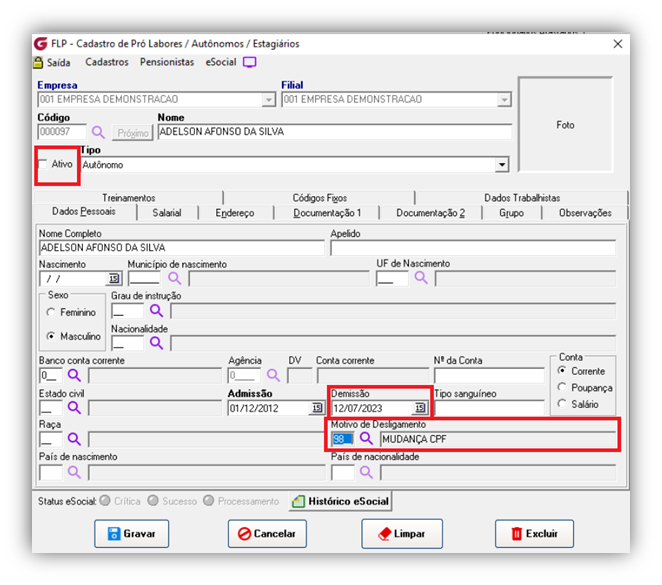This screenshot has height=585, width=662.
Task: Open Nacionalidade lookup magnifier
Action: pos(156,343)
